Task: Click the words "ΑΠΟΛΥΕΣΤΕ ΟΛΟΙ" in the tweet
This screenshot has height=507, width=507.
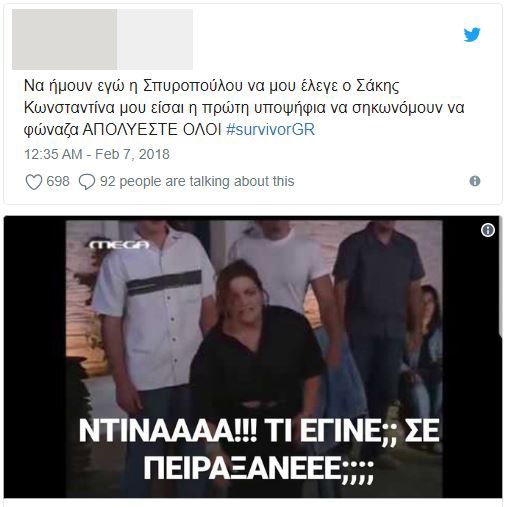Action: click(x=152, y=130)
